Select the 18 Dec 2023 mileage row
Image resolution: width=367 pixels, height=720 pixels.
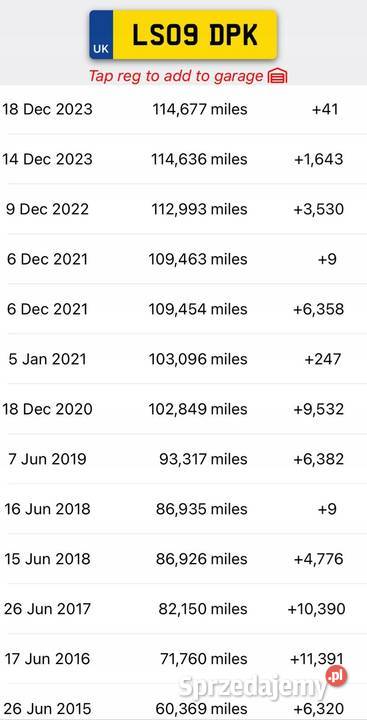coord(183,109)
